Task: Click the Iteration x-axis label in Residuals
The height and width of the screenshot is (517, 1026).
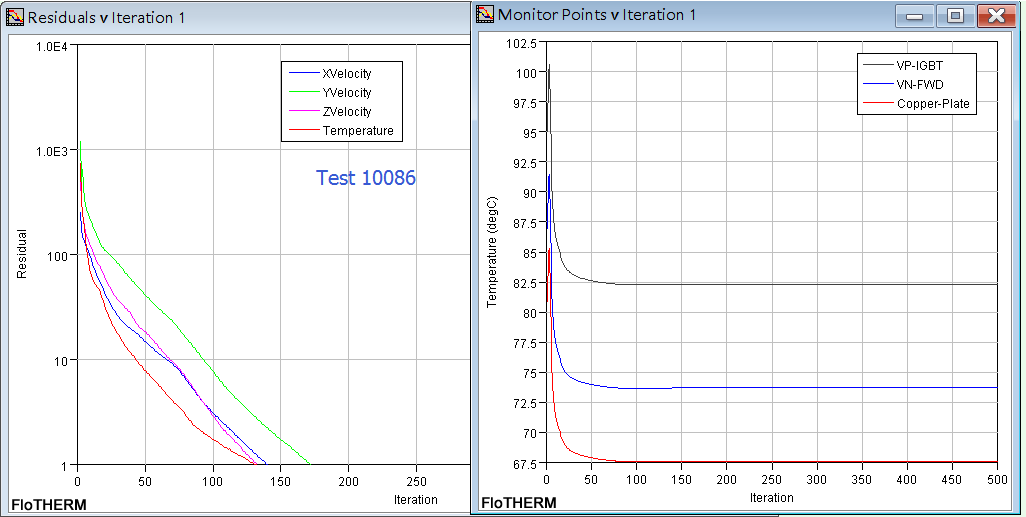Action: [416, 500]
